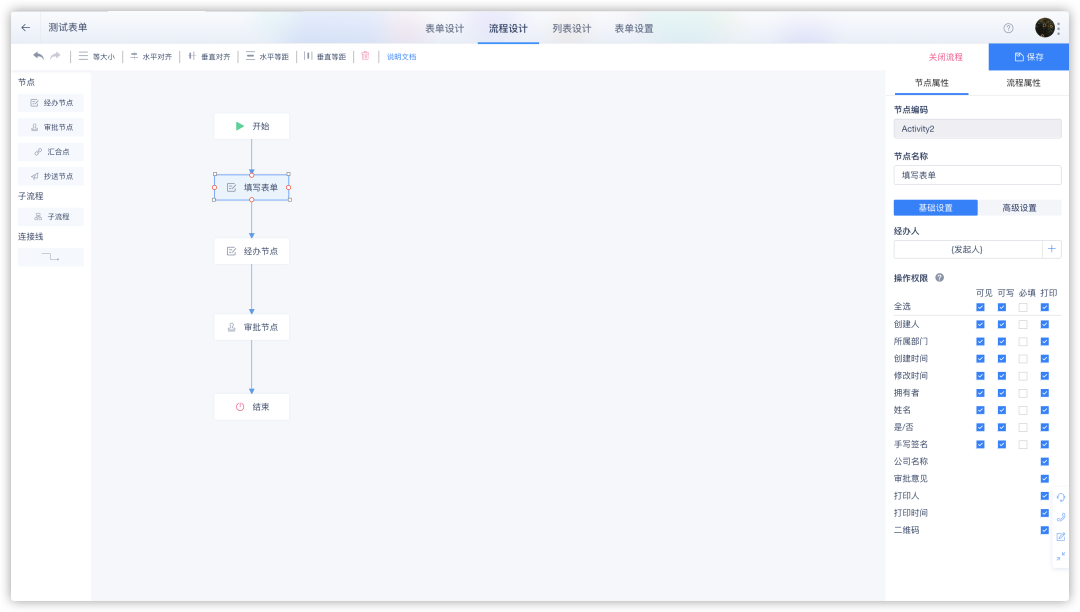Open customer service headset icon
The image size is (1080, 612).
coord(1061,497)
